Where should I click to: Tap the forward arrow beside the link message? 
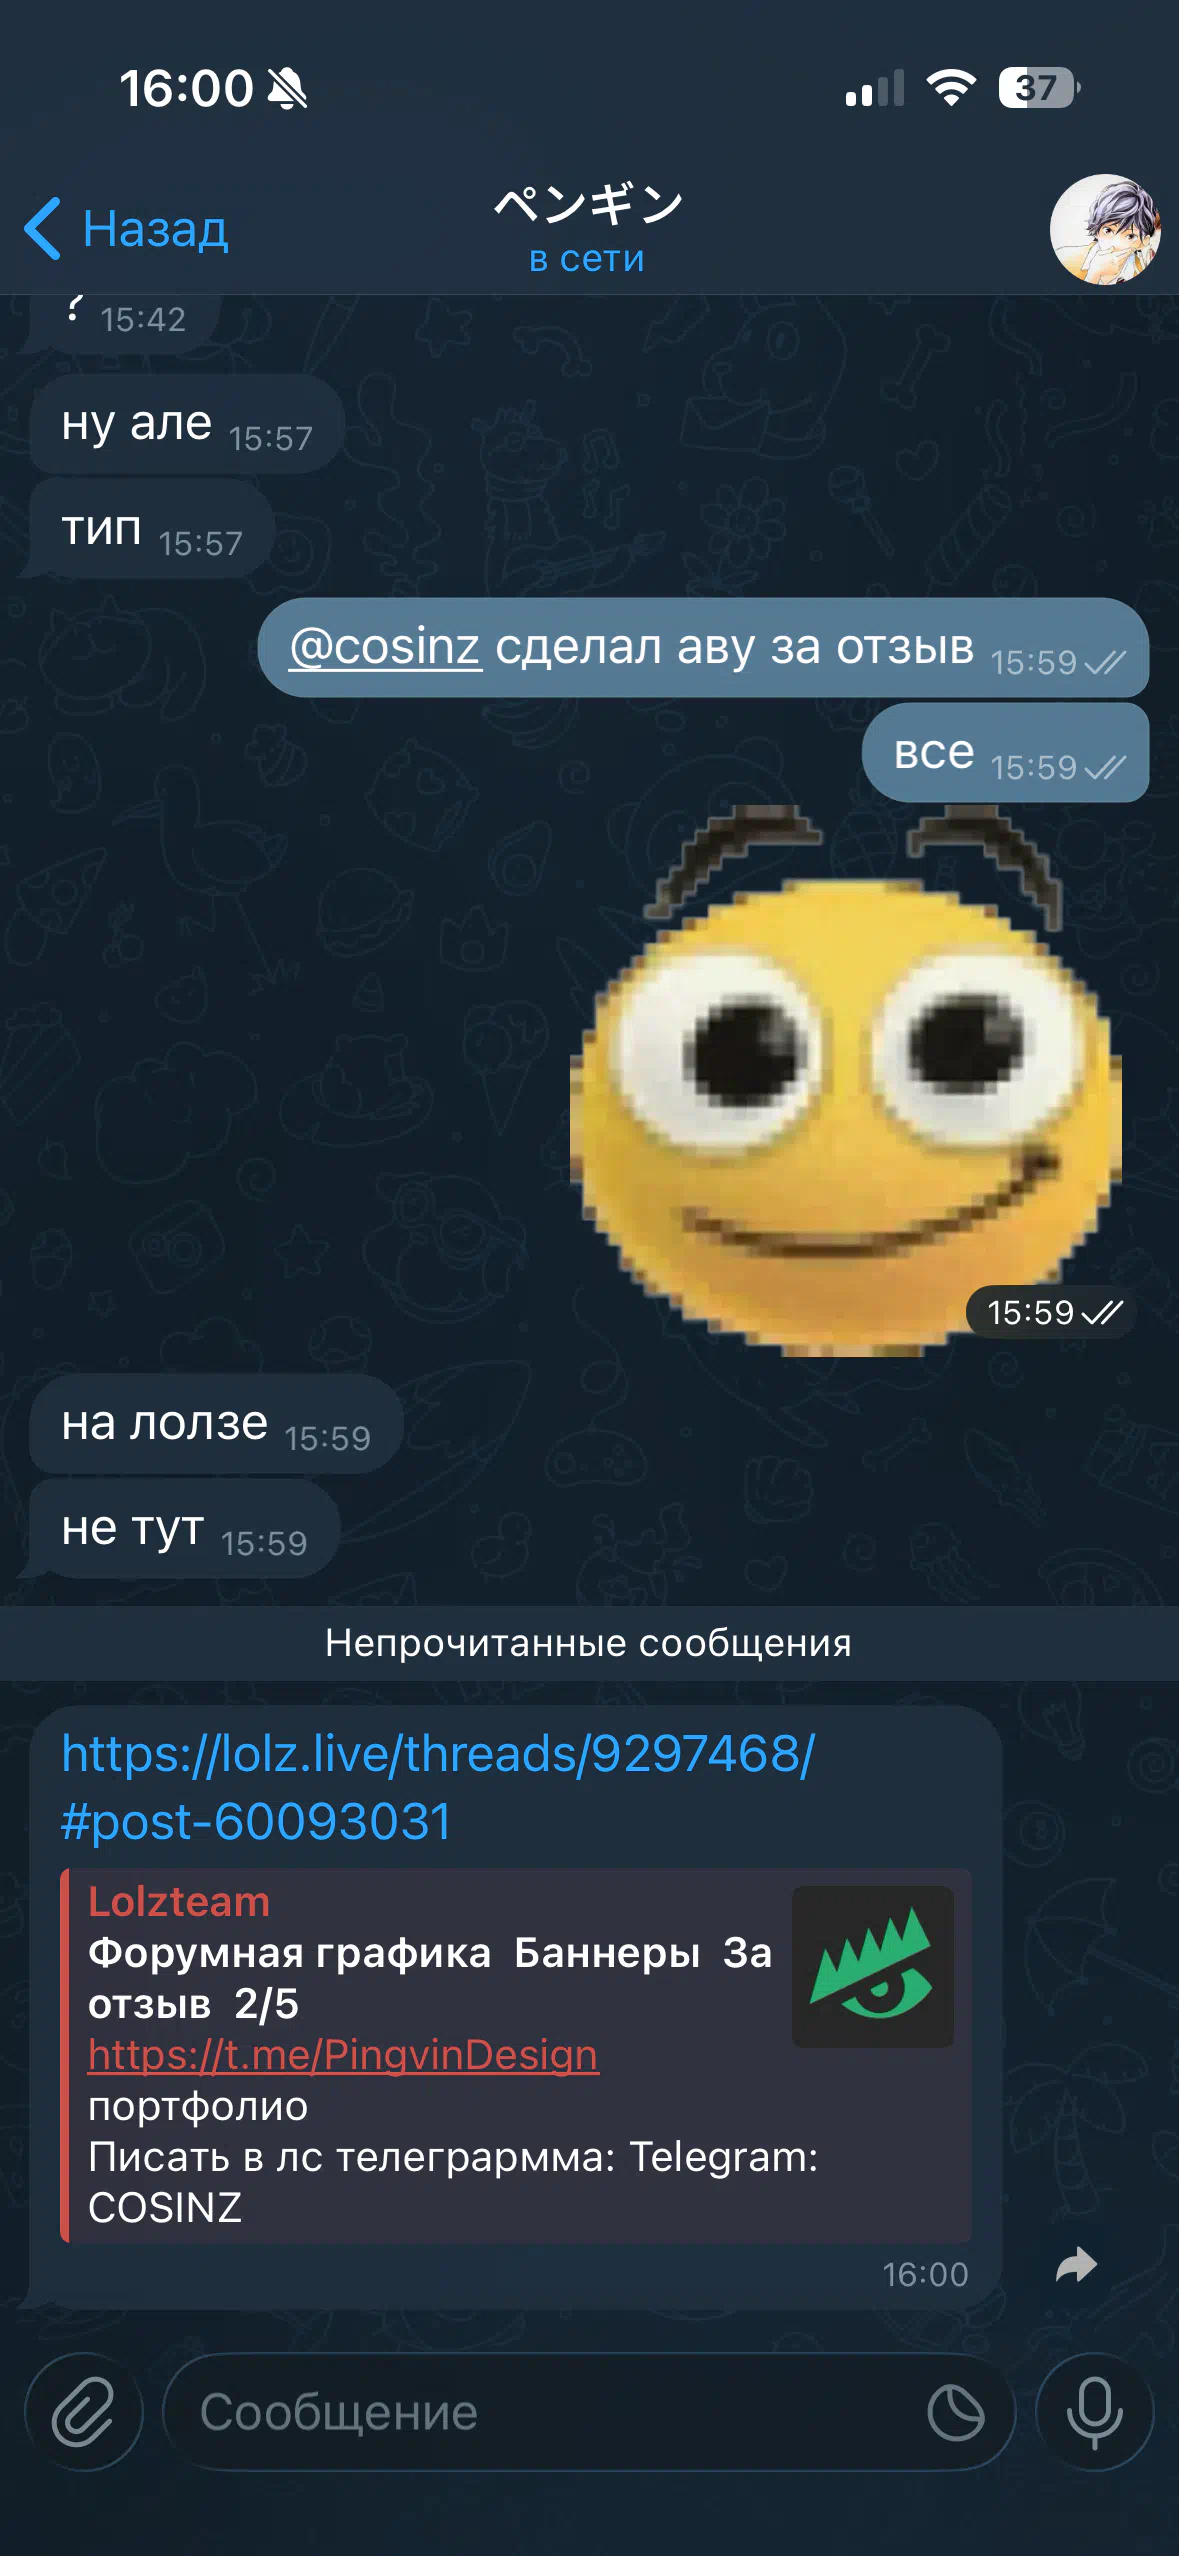point(1077,2266)
